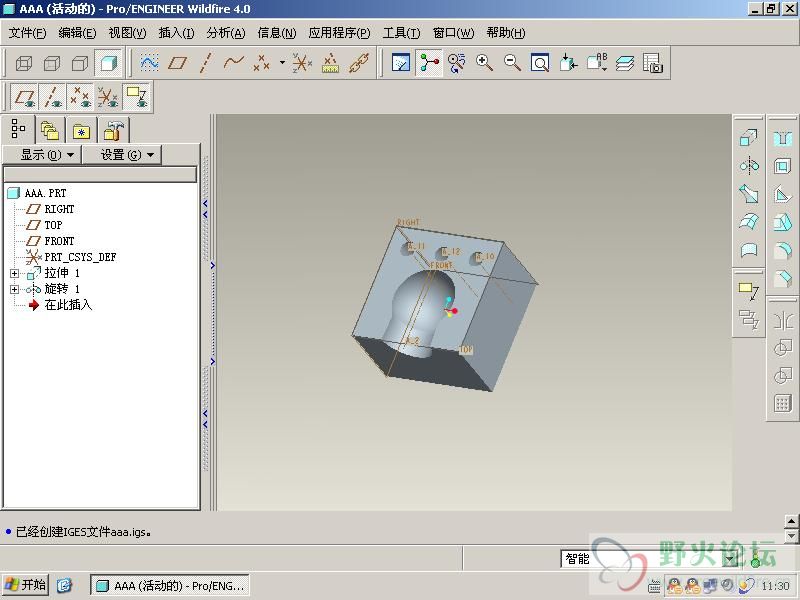Toggle datum planes display

[x=24, y=96]
